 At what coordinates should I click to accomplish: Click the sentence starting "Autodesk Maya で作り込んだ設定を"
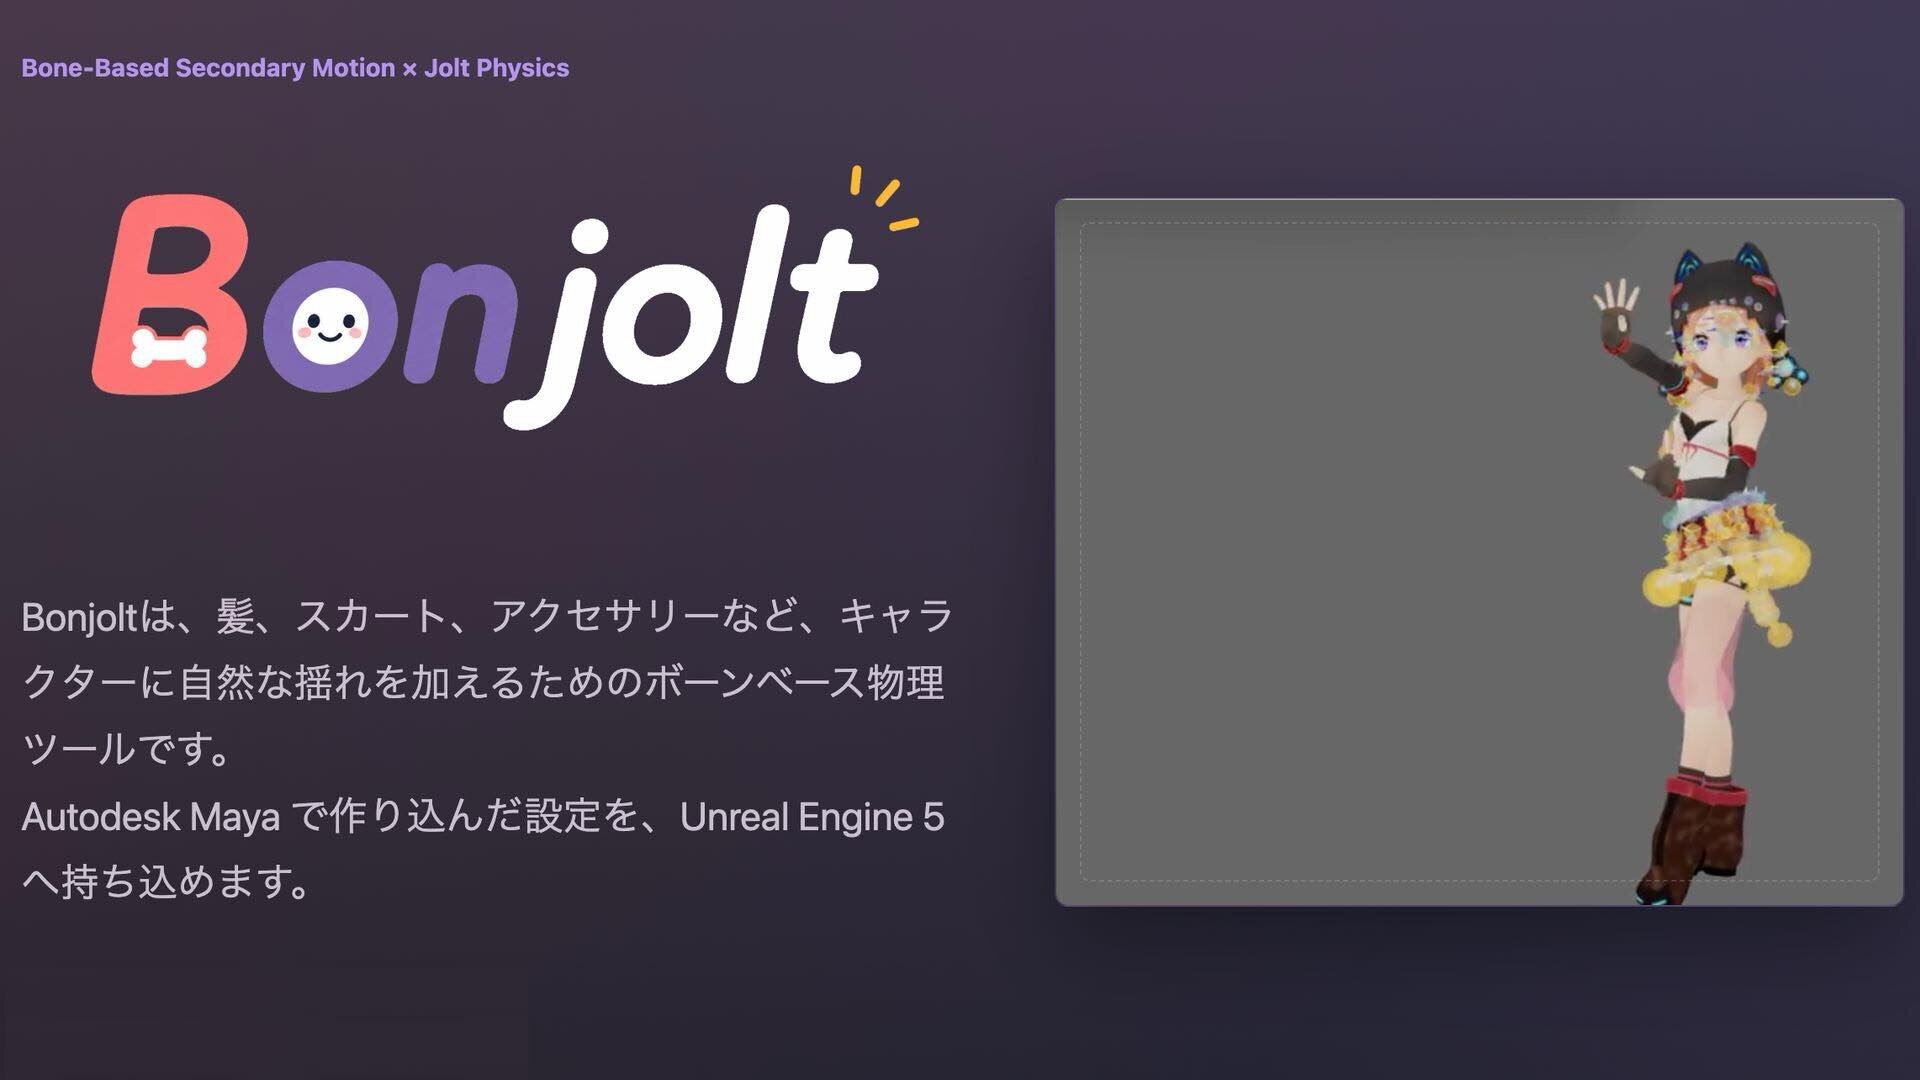483,849
